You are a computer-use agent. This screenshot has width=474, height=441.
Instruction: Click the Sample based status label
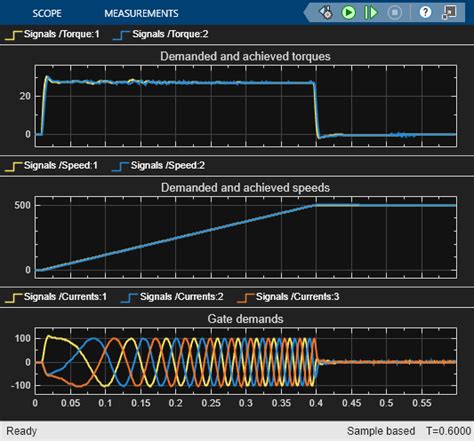(x=381, y=431)
